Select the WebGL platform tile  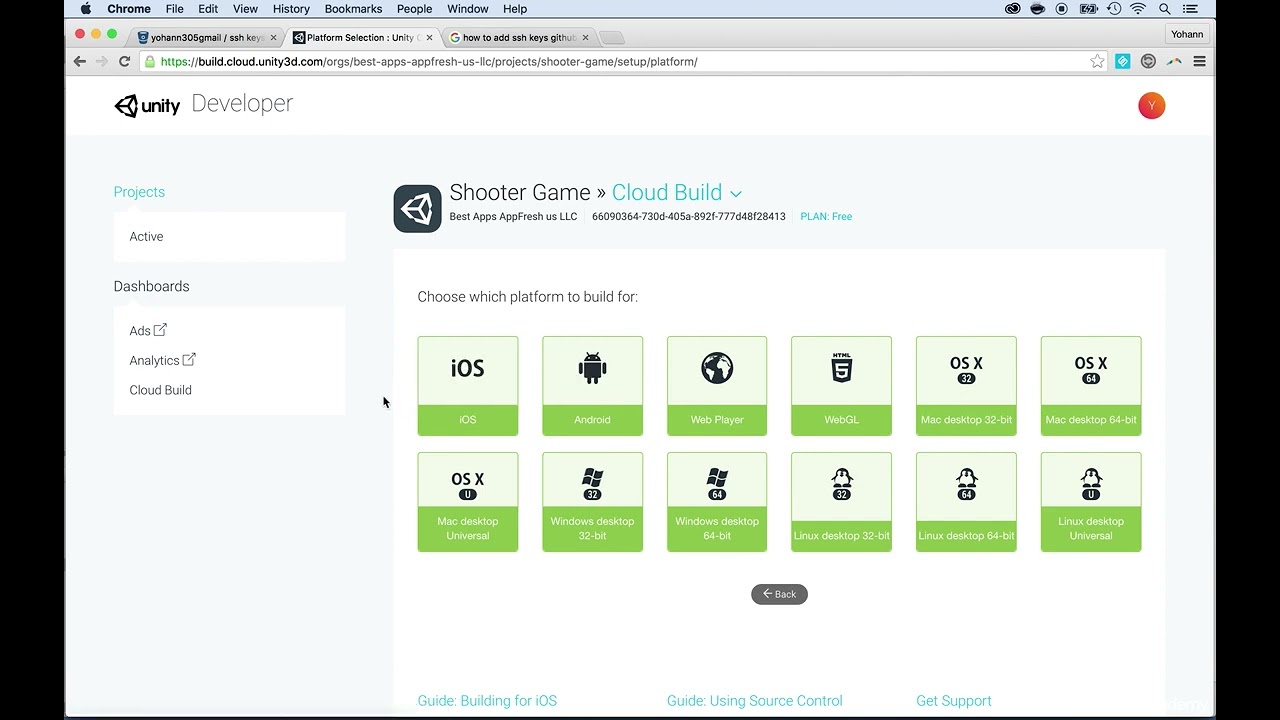(841, 386)
